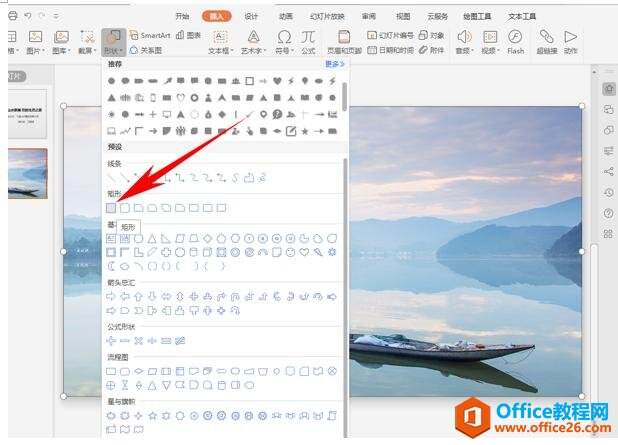Viewport: 618px width, 445px height.
Task: Choose the rectangle shape under 矩形
Action: pos(111,208)
